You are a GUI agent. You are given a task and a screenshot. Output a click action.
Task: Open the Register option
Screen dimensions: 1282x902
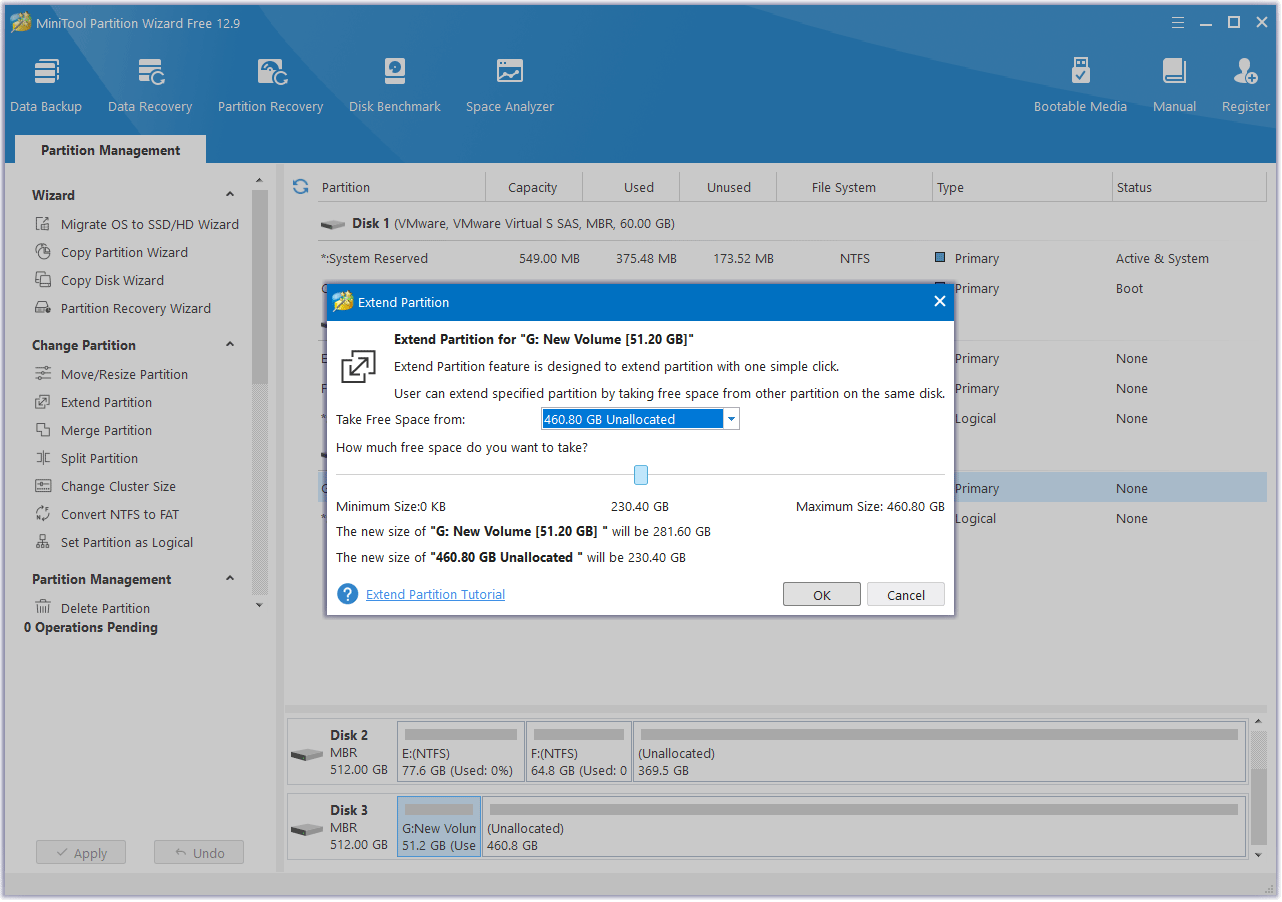1245,85
